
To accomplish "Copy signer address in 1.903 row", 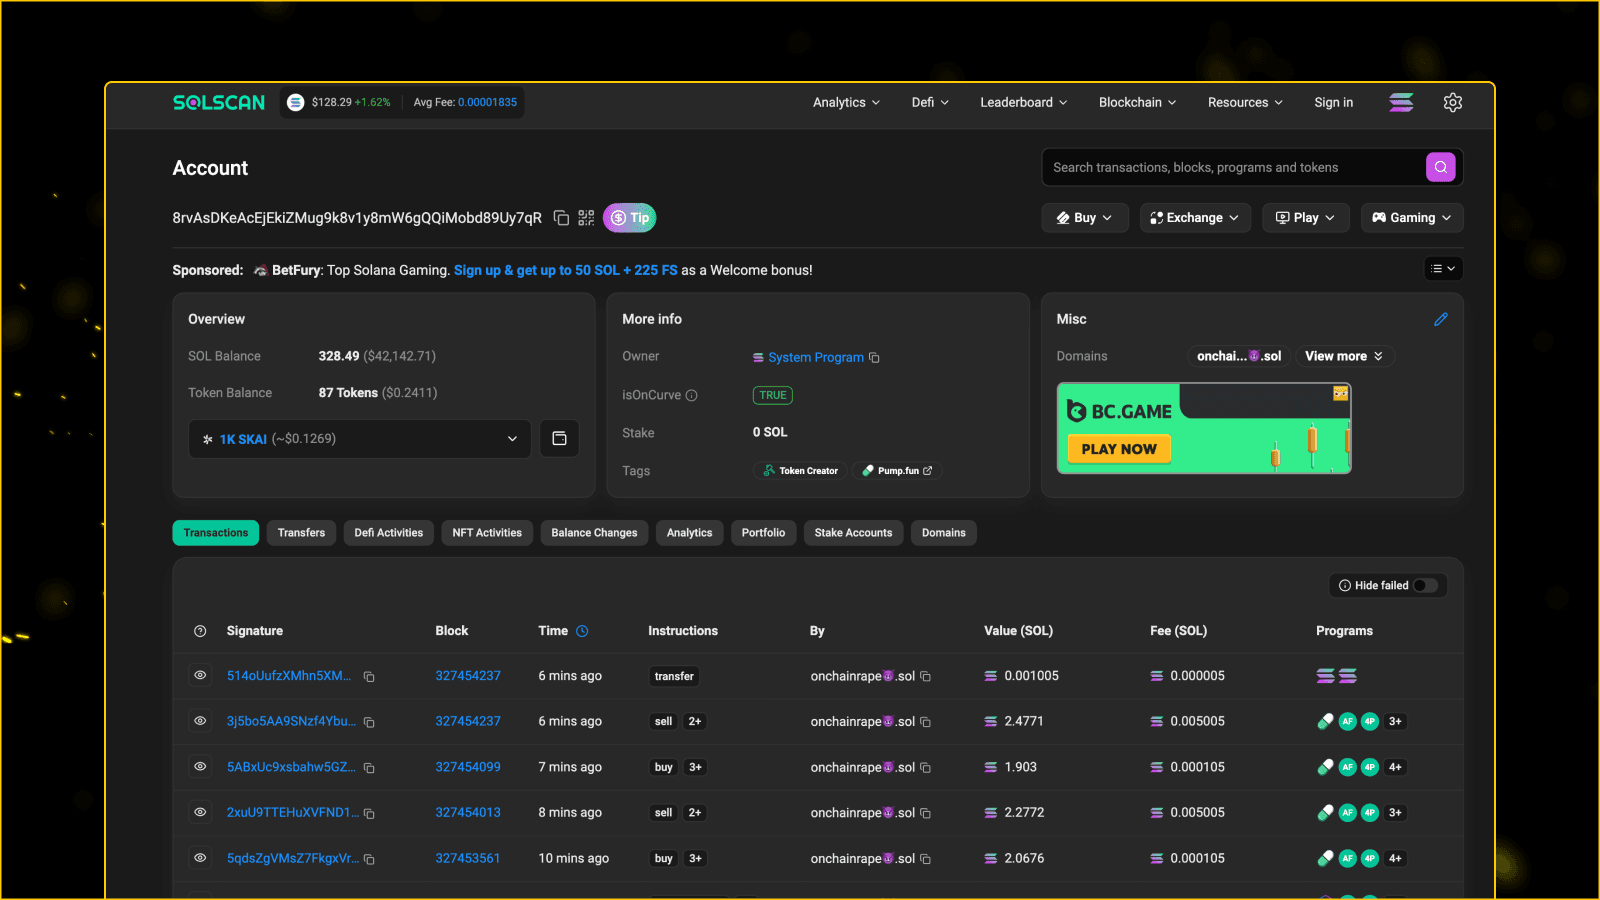I will coord(925,768).
